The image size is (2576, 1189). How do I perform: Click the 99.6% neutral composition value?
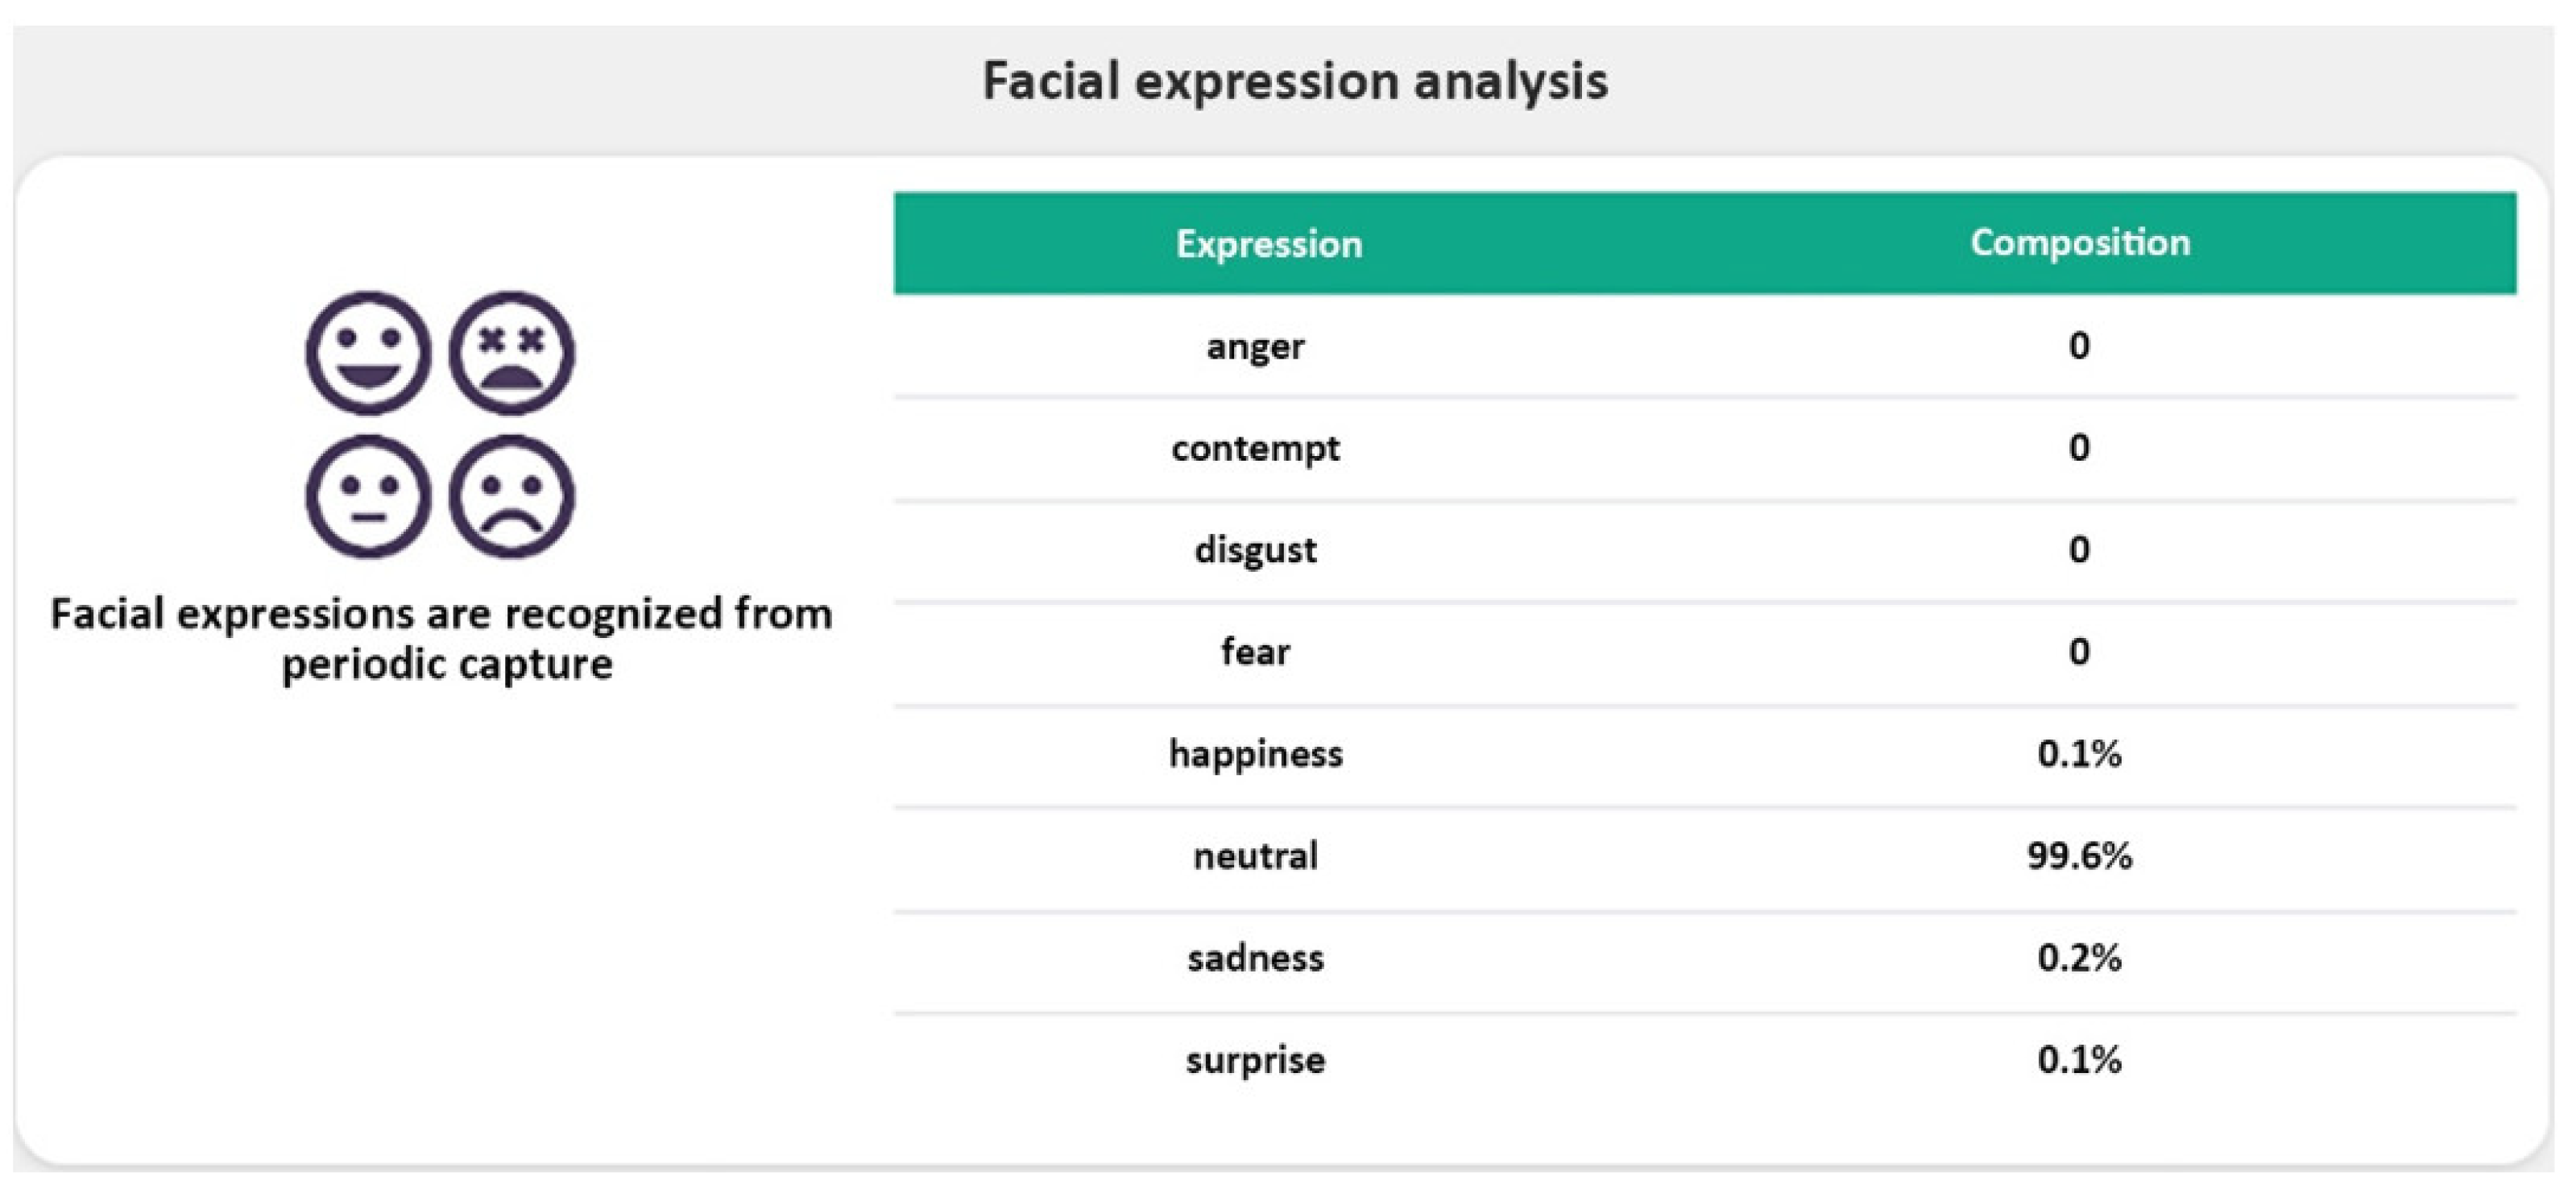2079,856
